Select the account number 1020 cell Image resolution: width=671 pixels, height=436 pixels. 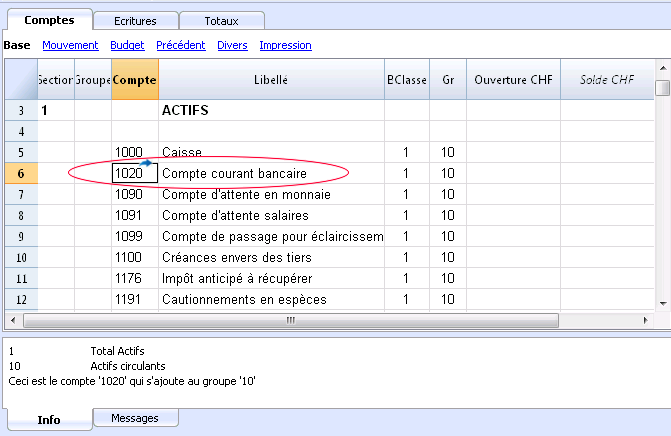pos(135,173)
